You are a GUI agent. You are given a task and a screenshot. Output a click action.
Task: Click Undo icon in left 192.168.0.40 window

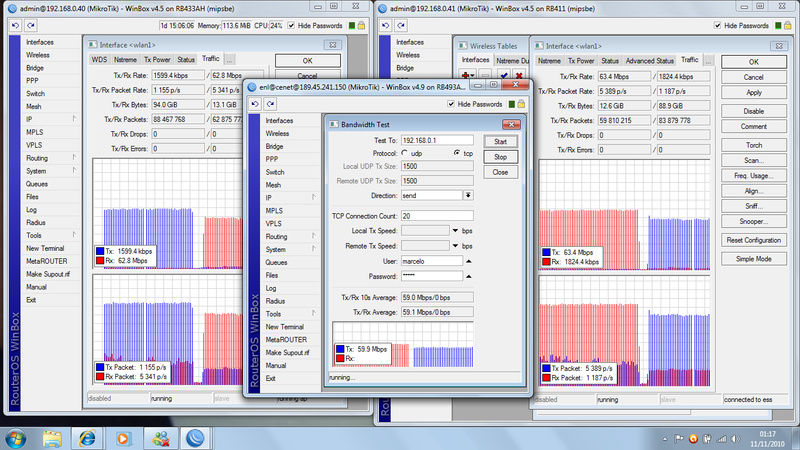[15, 25]
